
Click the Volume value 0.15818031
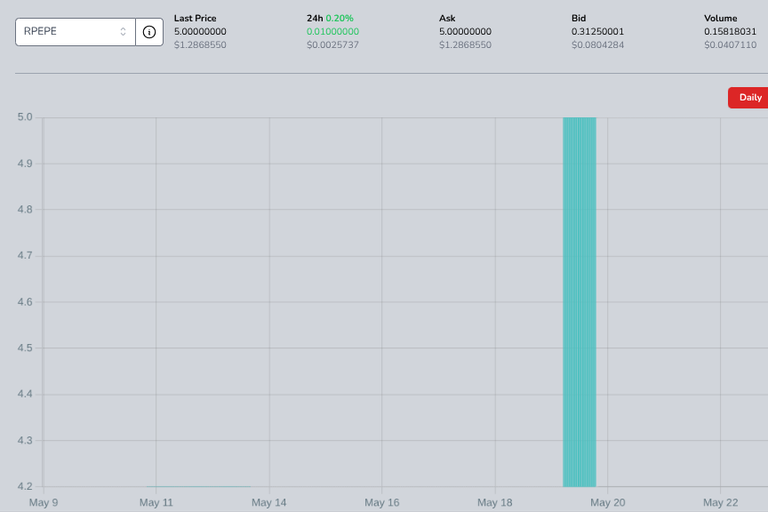pyautogui.click(x=730, y=31)
